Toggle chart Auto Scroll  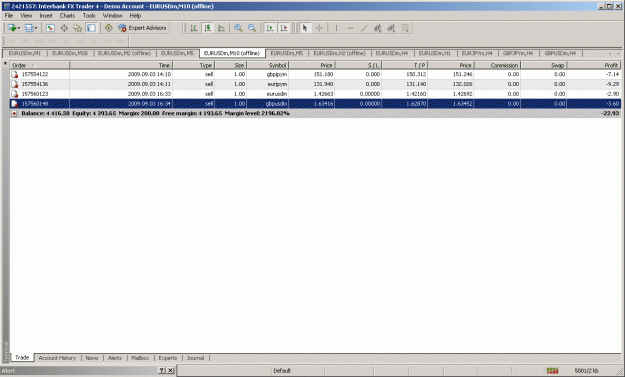tap(270, 28)
